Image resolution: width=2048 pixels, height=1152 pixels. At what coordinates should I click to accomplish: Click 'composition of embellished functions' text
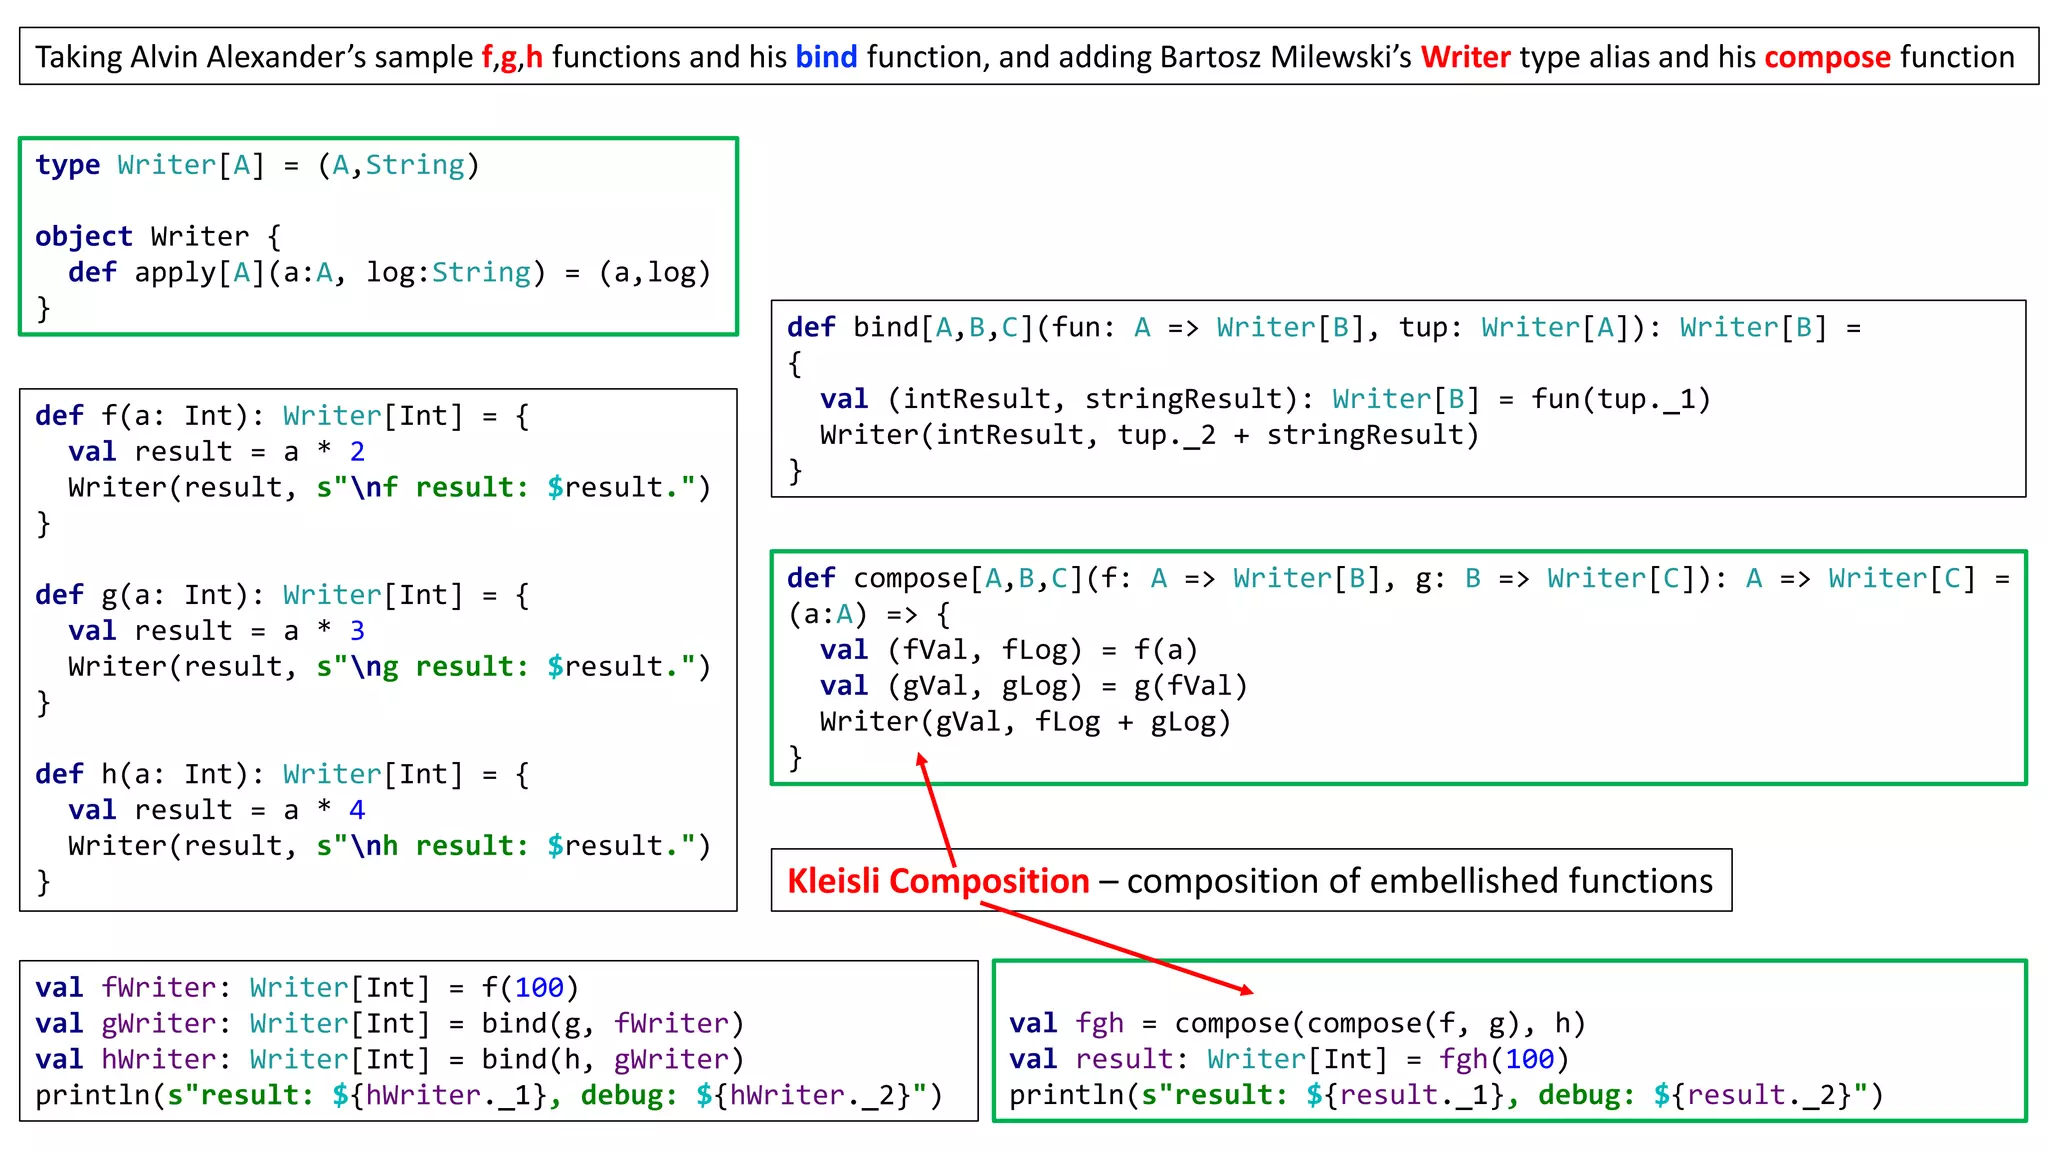pyautogui.click(x=1419, y=881)
